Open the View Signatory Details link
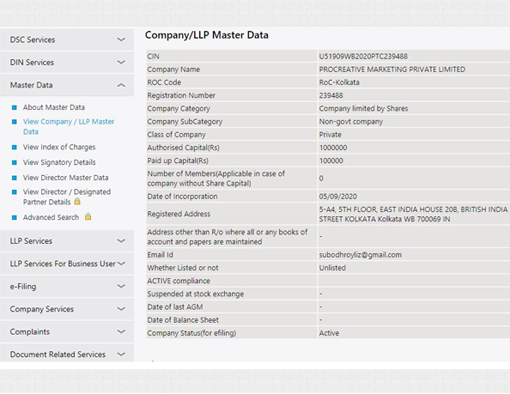 59,162
